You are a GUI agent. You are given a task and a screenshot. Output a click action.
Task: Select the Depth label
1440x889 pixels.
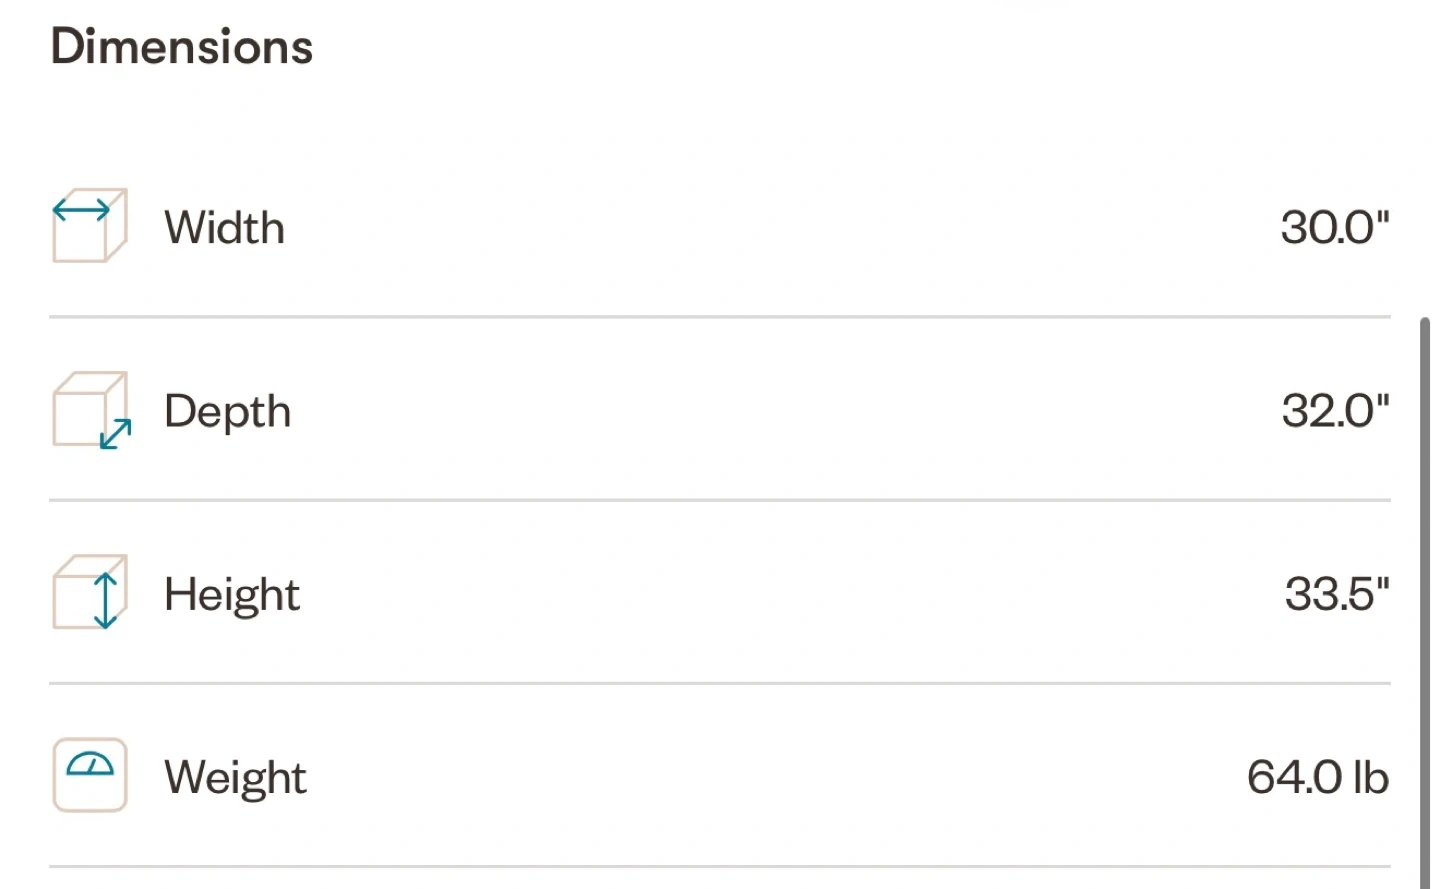228,413
